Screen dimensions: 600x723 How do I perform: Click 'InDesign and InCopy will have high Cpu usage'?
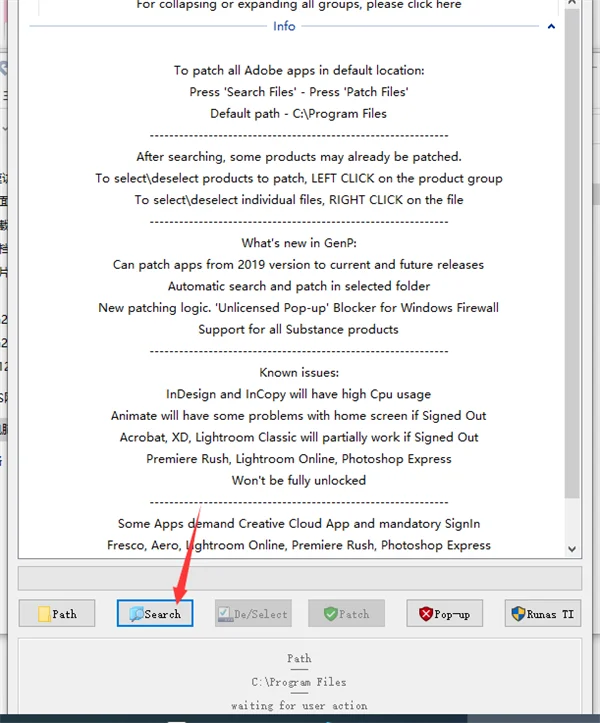[298, 394]
